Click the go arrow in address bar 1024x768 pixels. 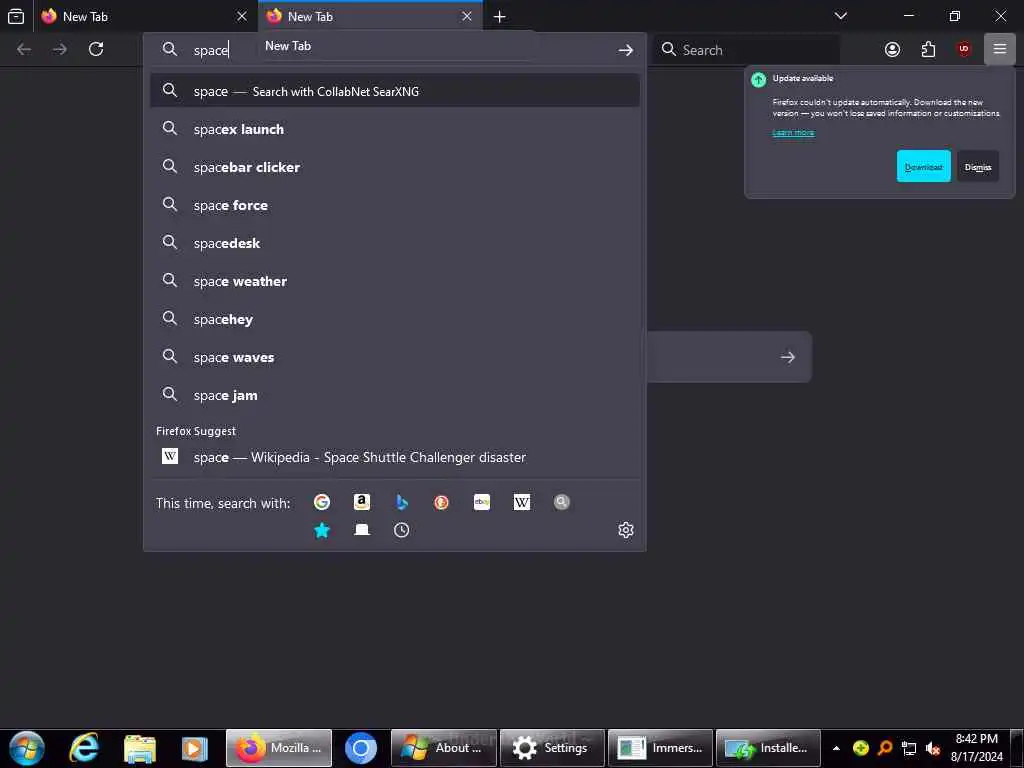click(x=626, y=50)
